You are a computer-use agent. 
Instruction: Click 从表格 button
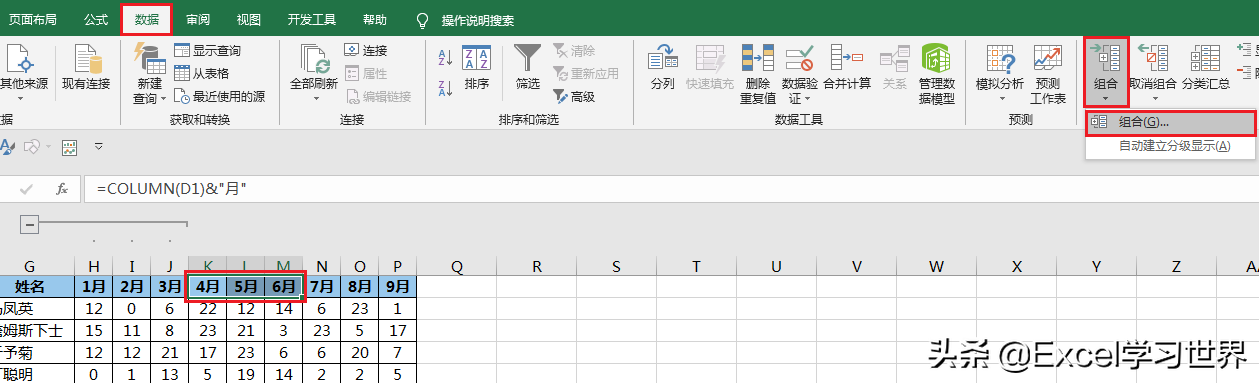point(202,73)
